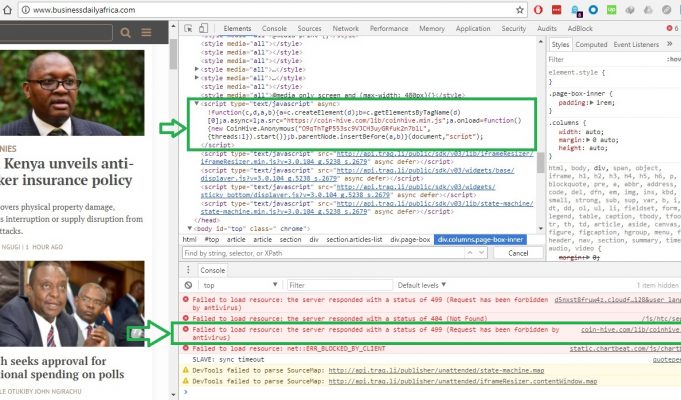Click the drawer Console tab
This screenshot has width=681, height=400.
click(x=212, y=270)
